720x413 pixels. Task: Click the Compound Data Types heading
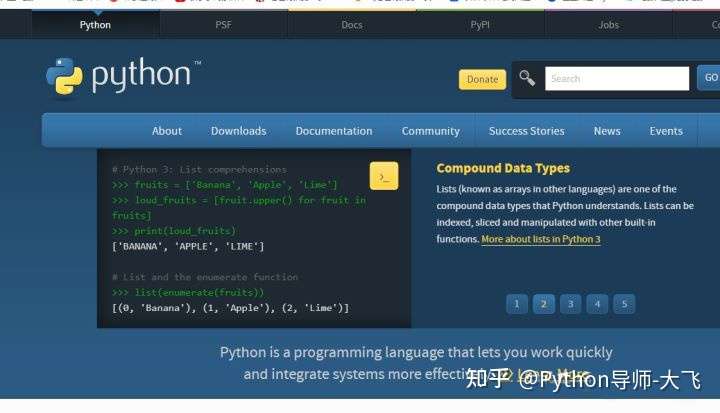pos(503,168)
